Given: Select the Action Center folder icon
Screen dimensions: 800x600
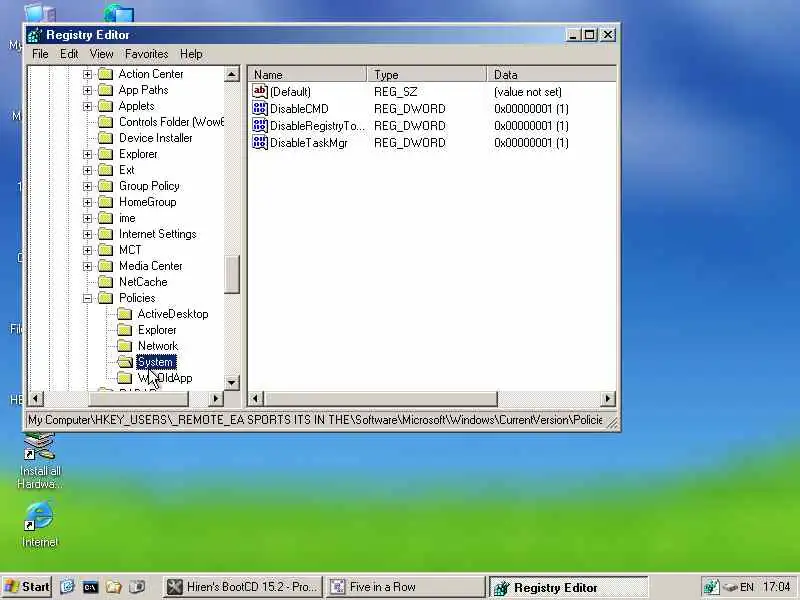Looking at the screenshot, I should [x=106, y=74].
